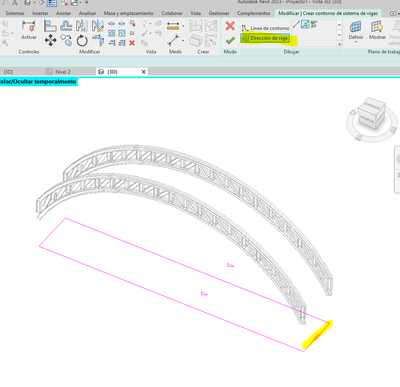Select Línea de contorno option
The image size is (400, 387).
(266, 28)
